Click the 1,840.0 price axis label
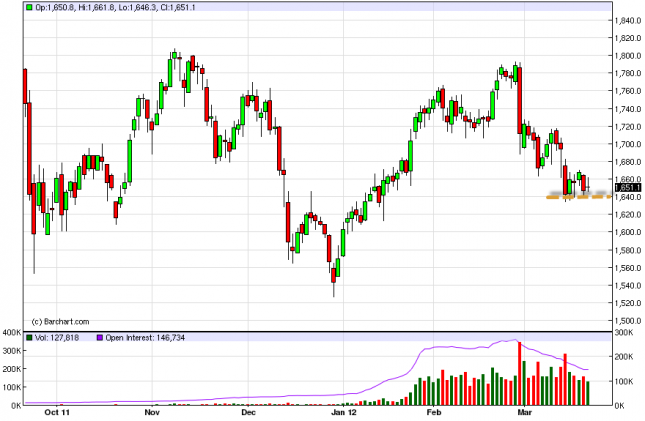The image size is (645, 421). [x=628, y=20]
